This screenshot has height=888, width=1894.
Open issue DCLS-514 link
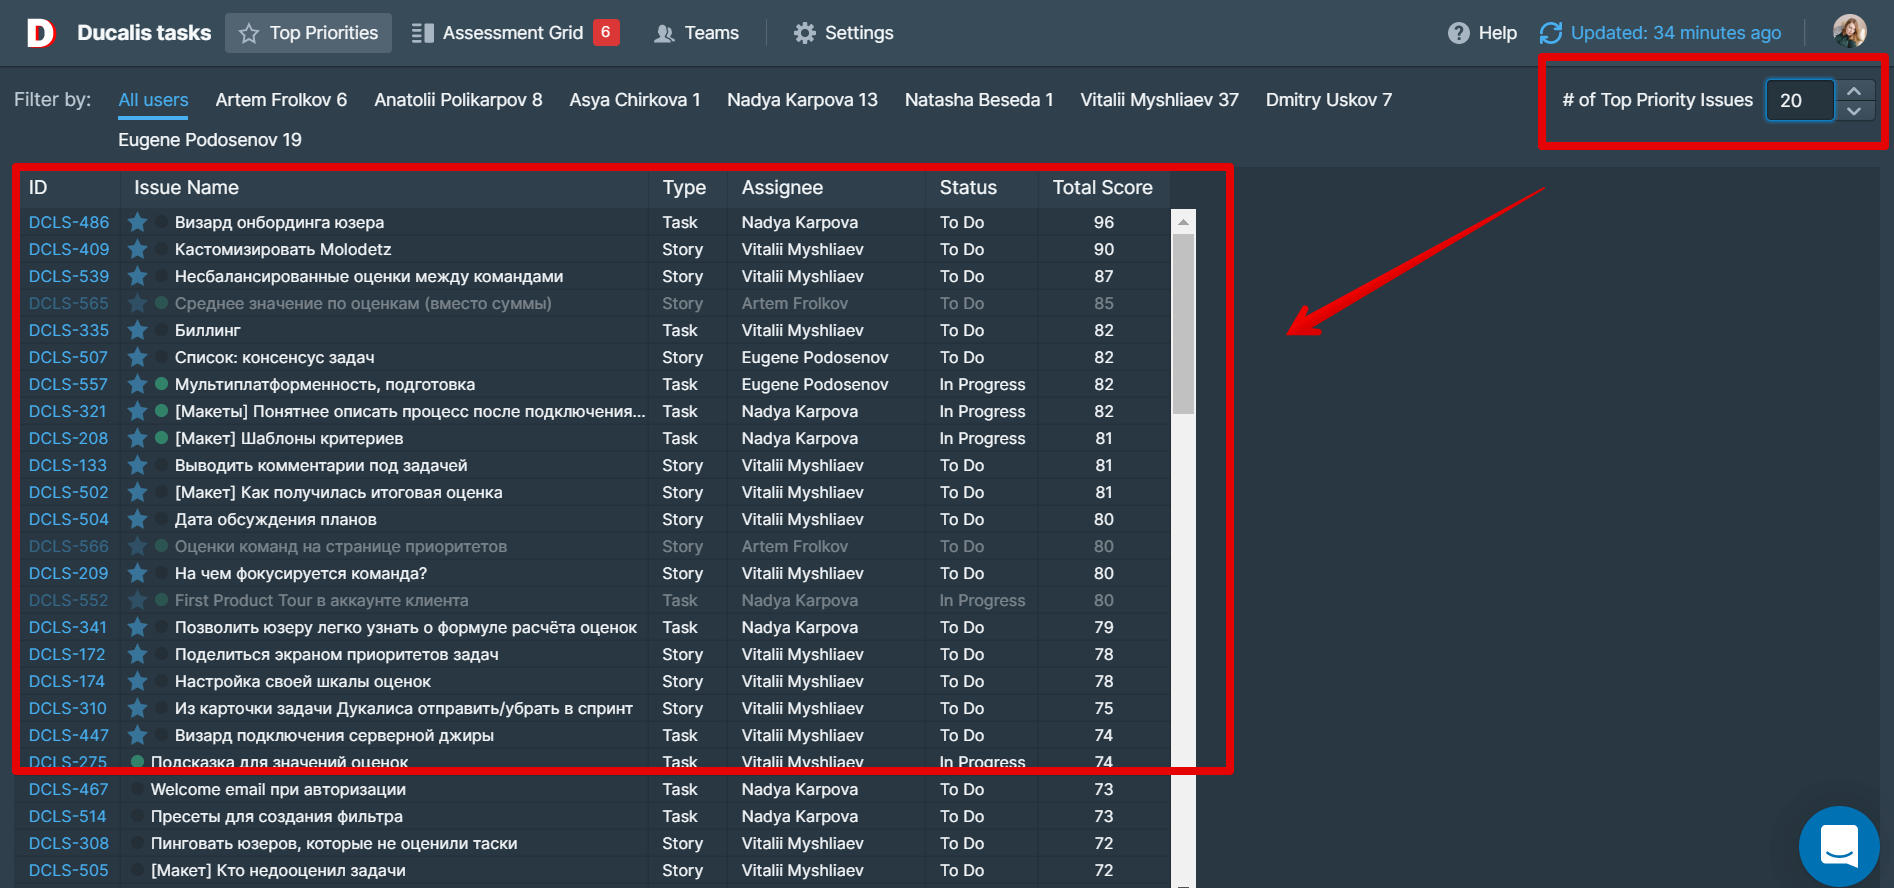click(67, 816)
